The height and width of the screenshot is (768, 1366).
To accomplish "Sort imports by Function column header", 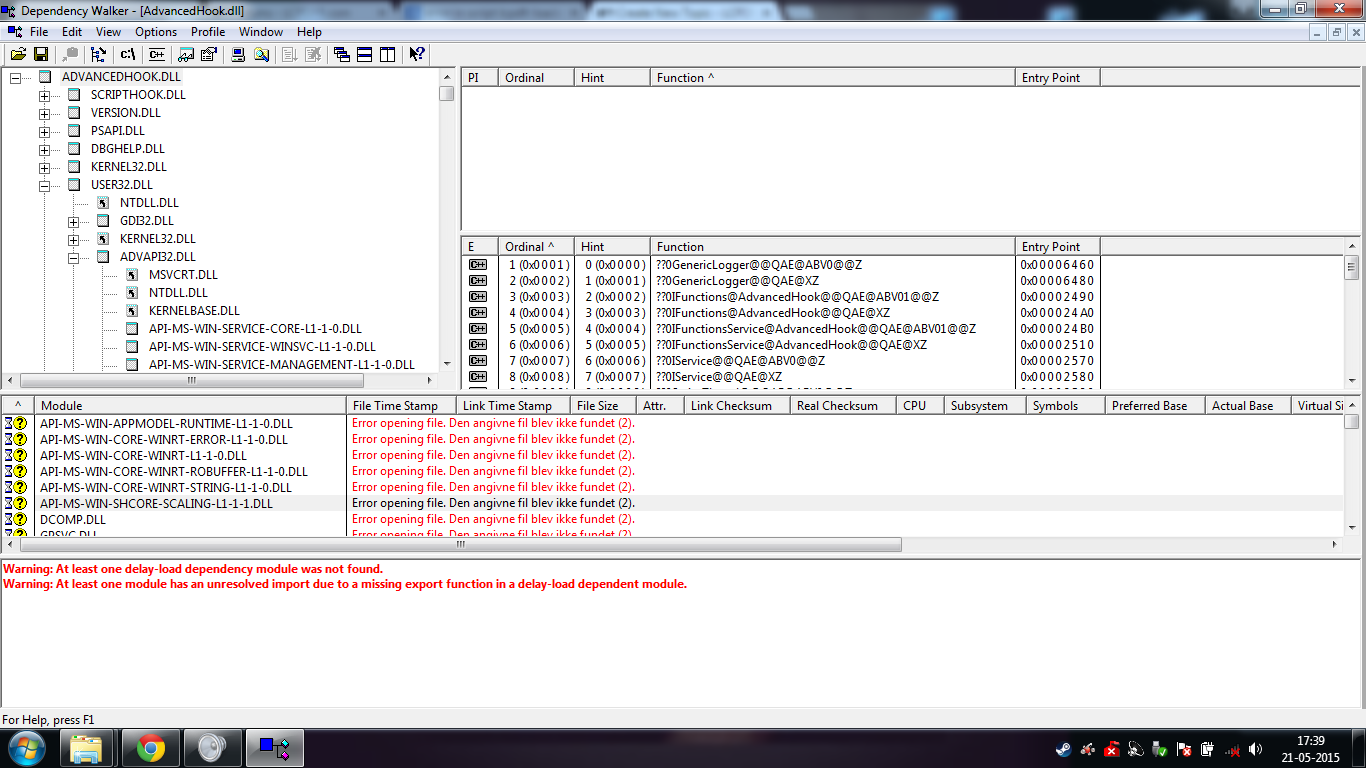I will (832, 78).
